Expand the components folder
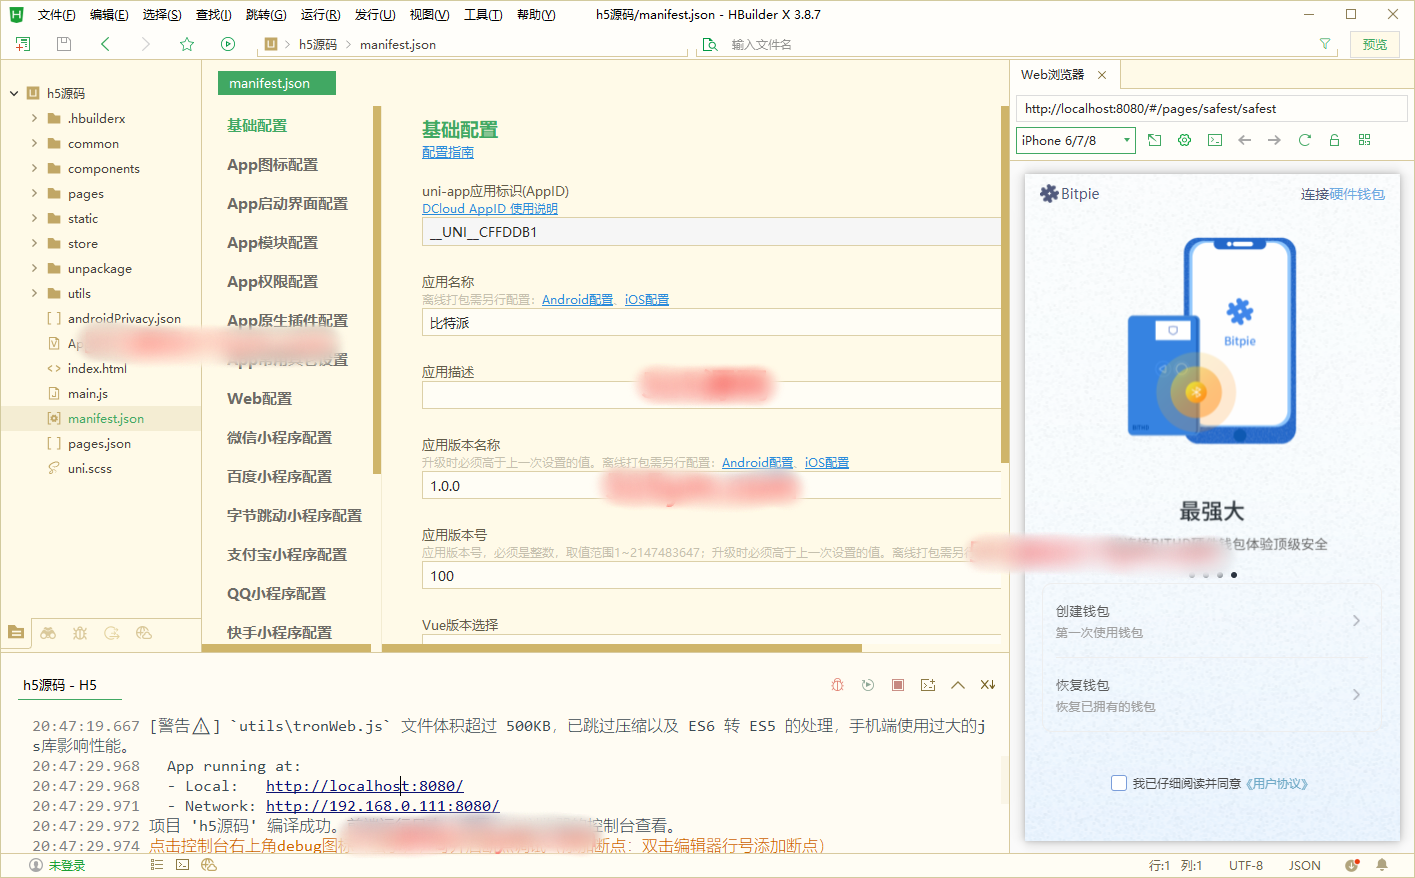 coord(35,168)
